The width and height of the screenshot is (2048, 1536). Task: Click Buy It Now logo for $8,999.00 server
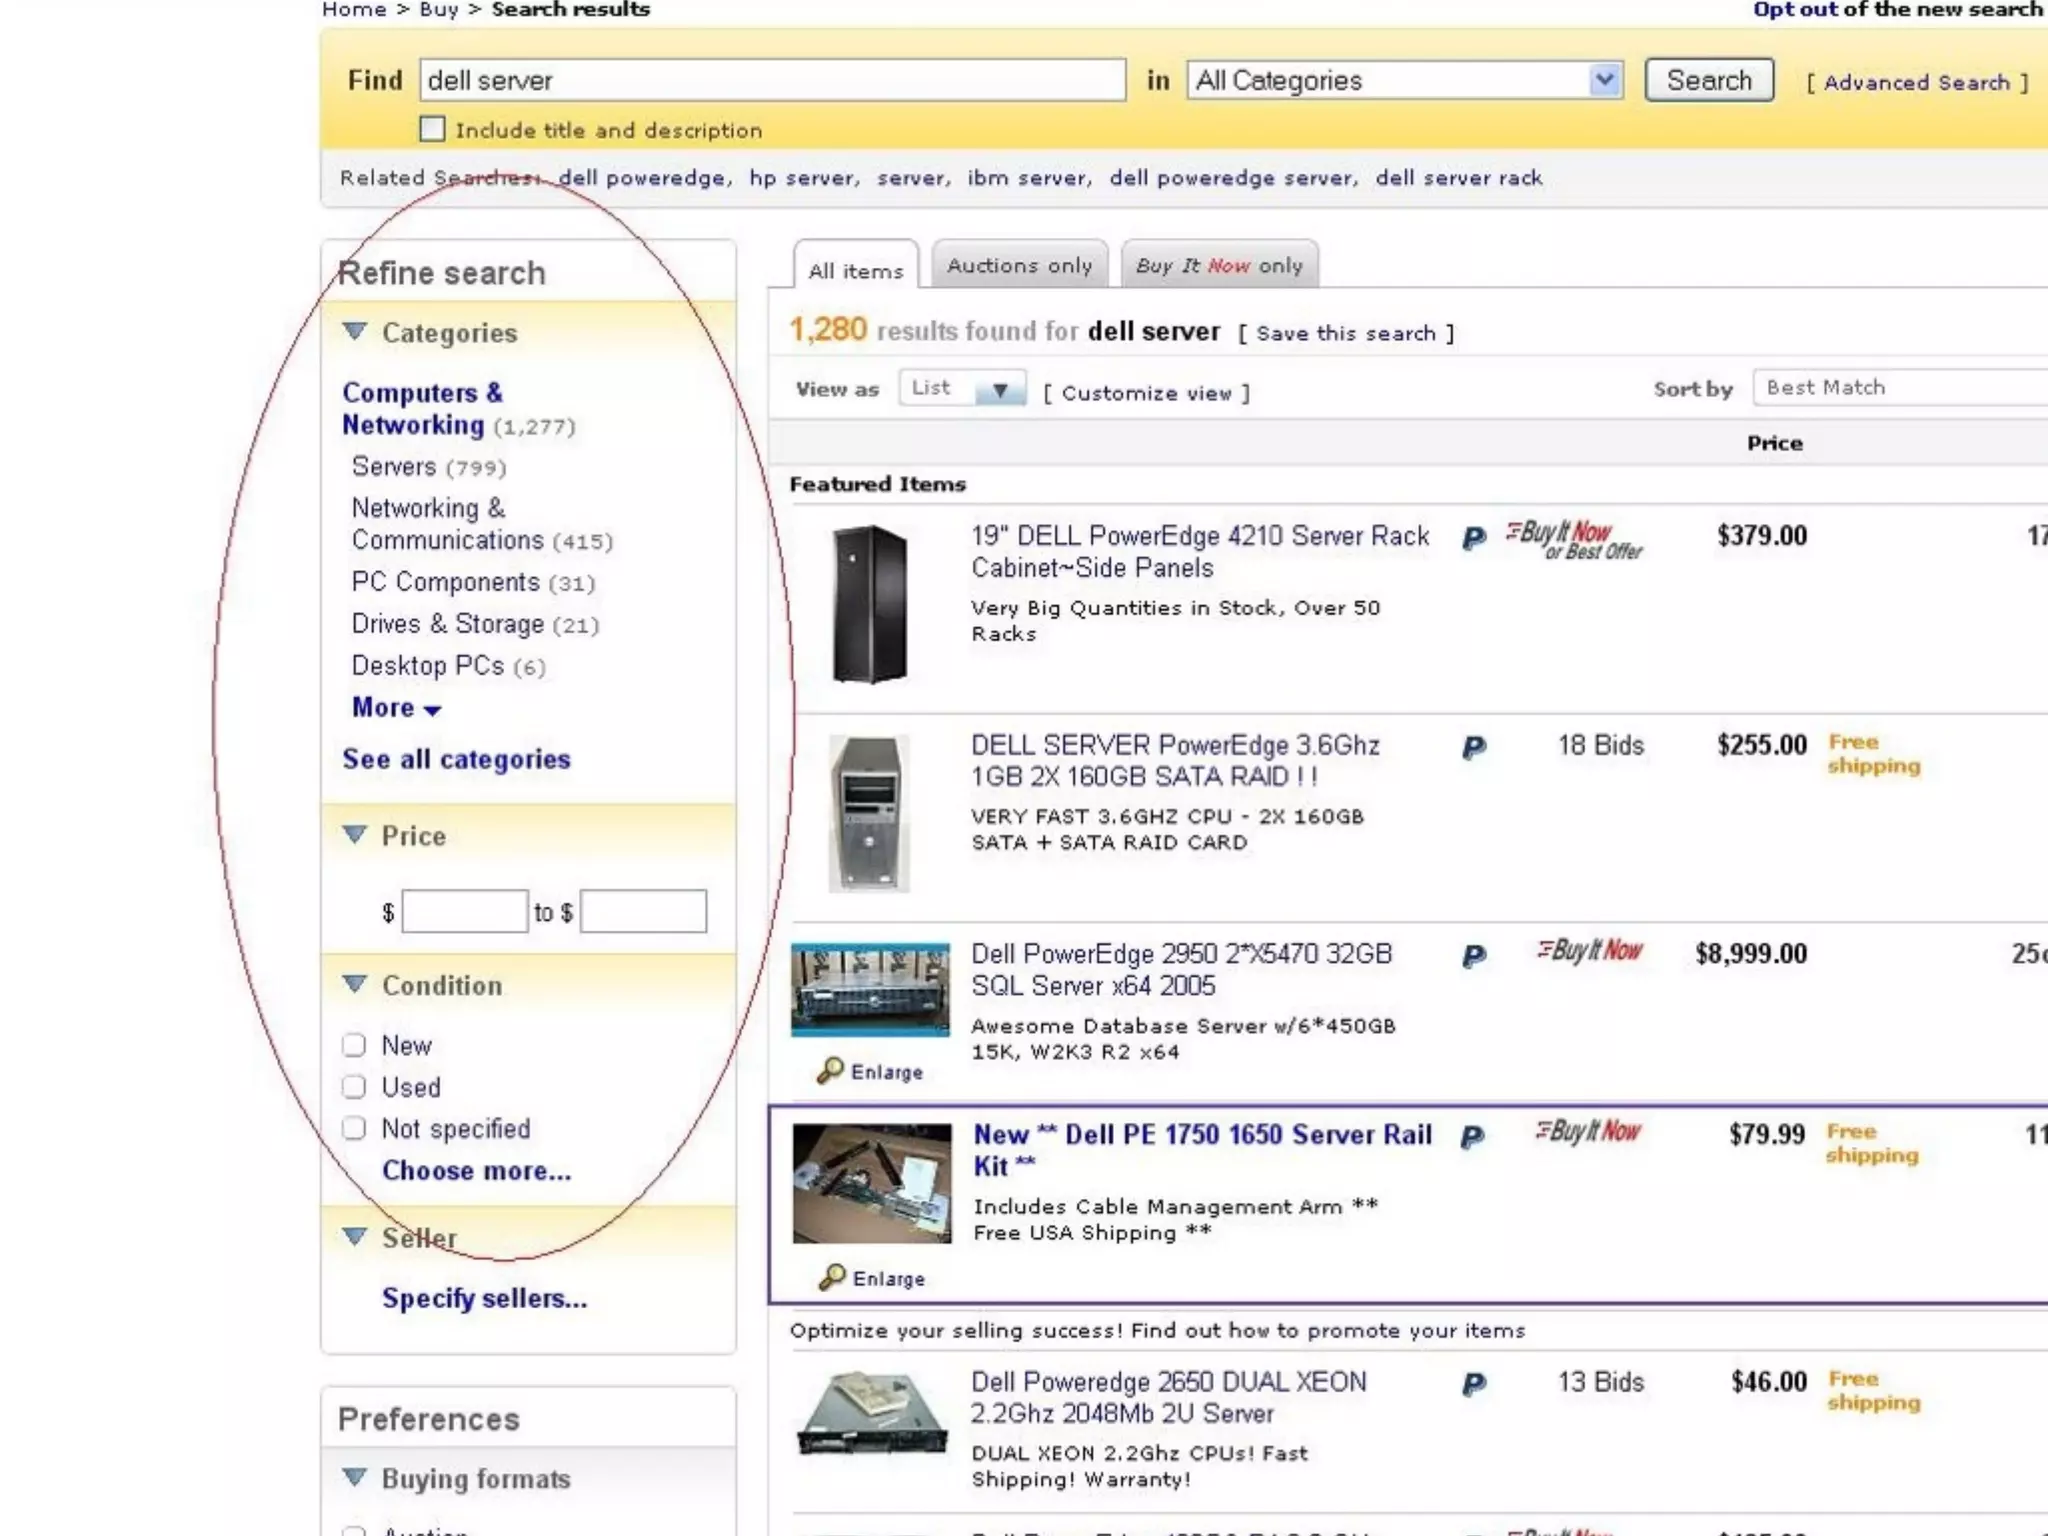(x=1589, y=951)
